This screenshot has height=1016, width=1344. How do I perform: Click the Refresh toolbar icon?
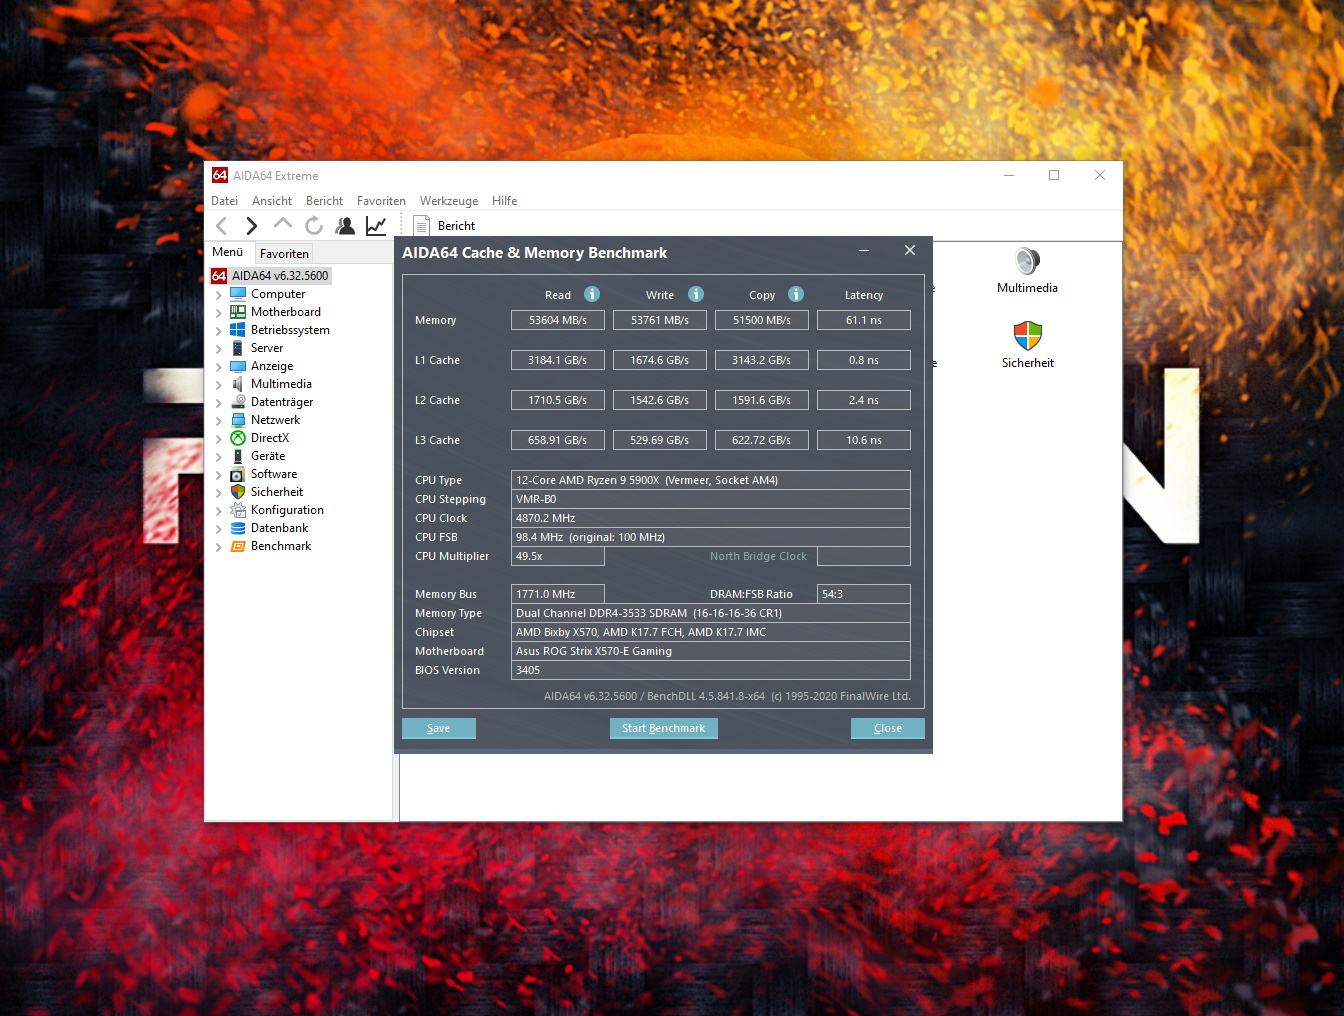(x=314, y=226)
